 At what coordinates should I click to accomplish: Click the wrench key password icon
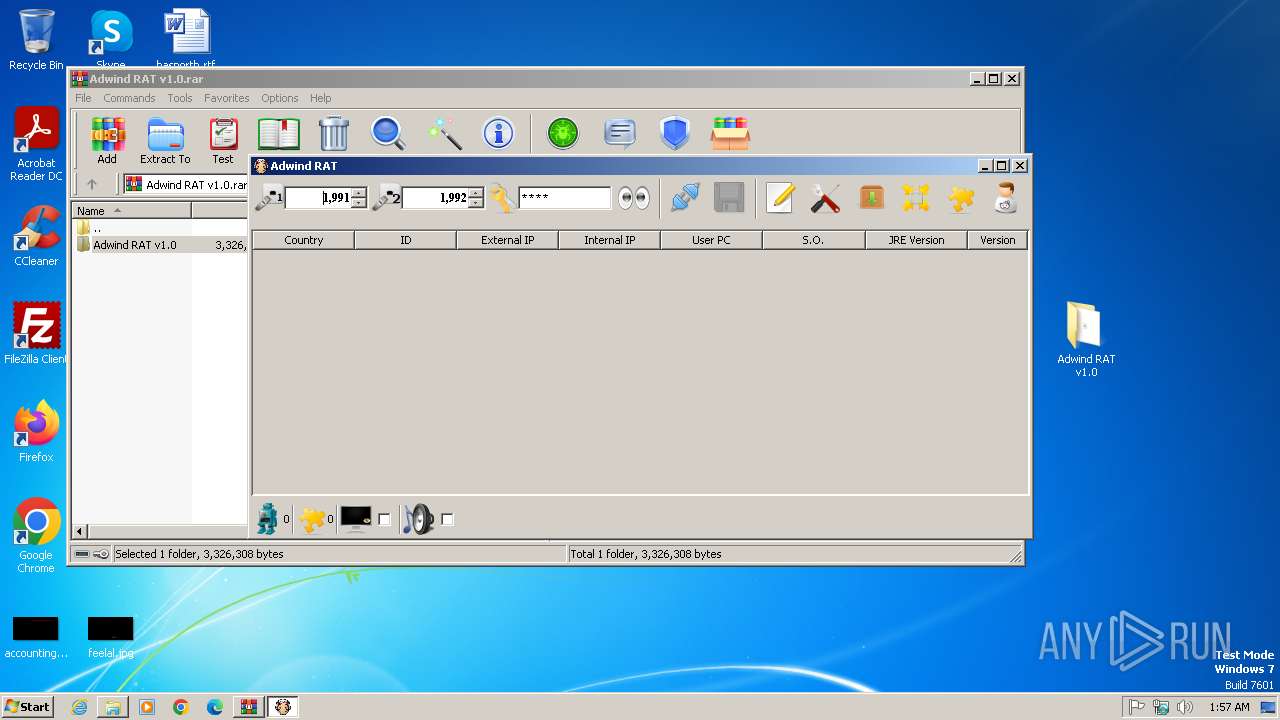pyautogui.click(x=502, y=198)
